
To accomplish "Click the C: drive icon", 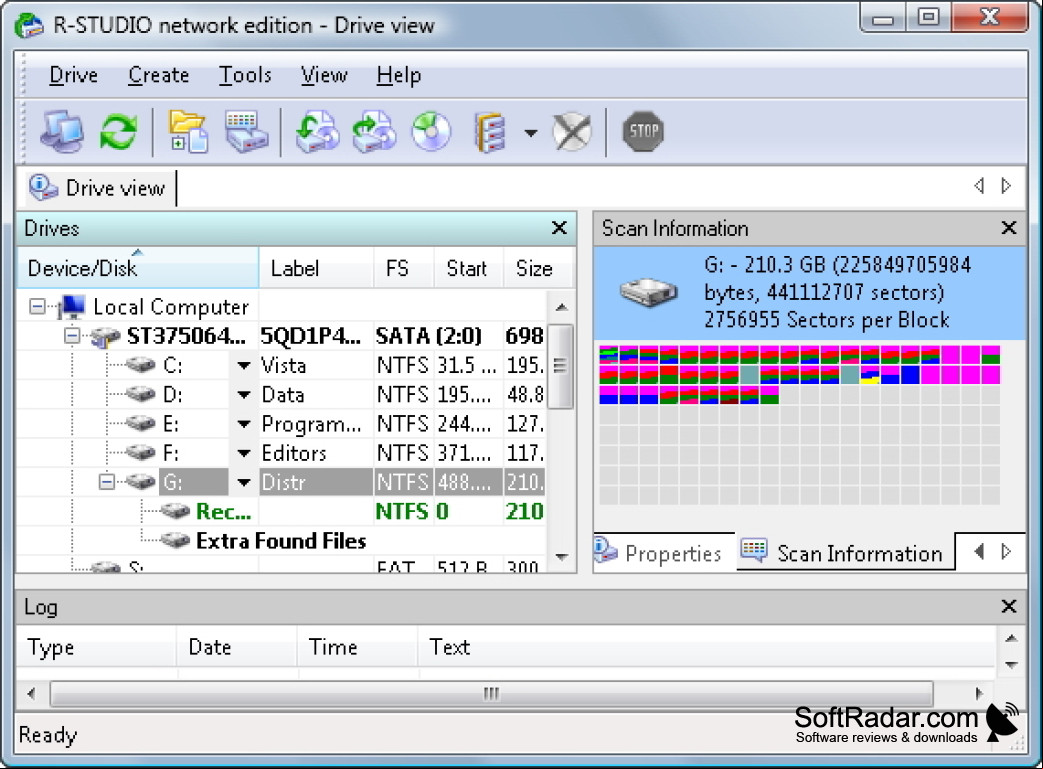I will click(x=140, y=365).
